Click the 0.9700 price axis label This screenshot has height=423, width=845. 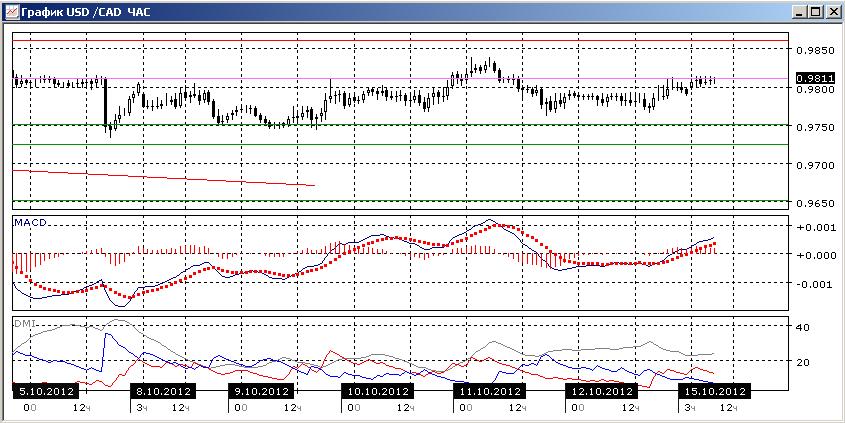(x=813, y=165)
